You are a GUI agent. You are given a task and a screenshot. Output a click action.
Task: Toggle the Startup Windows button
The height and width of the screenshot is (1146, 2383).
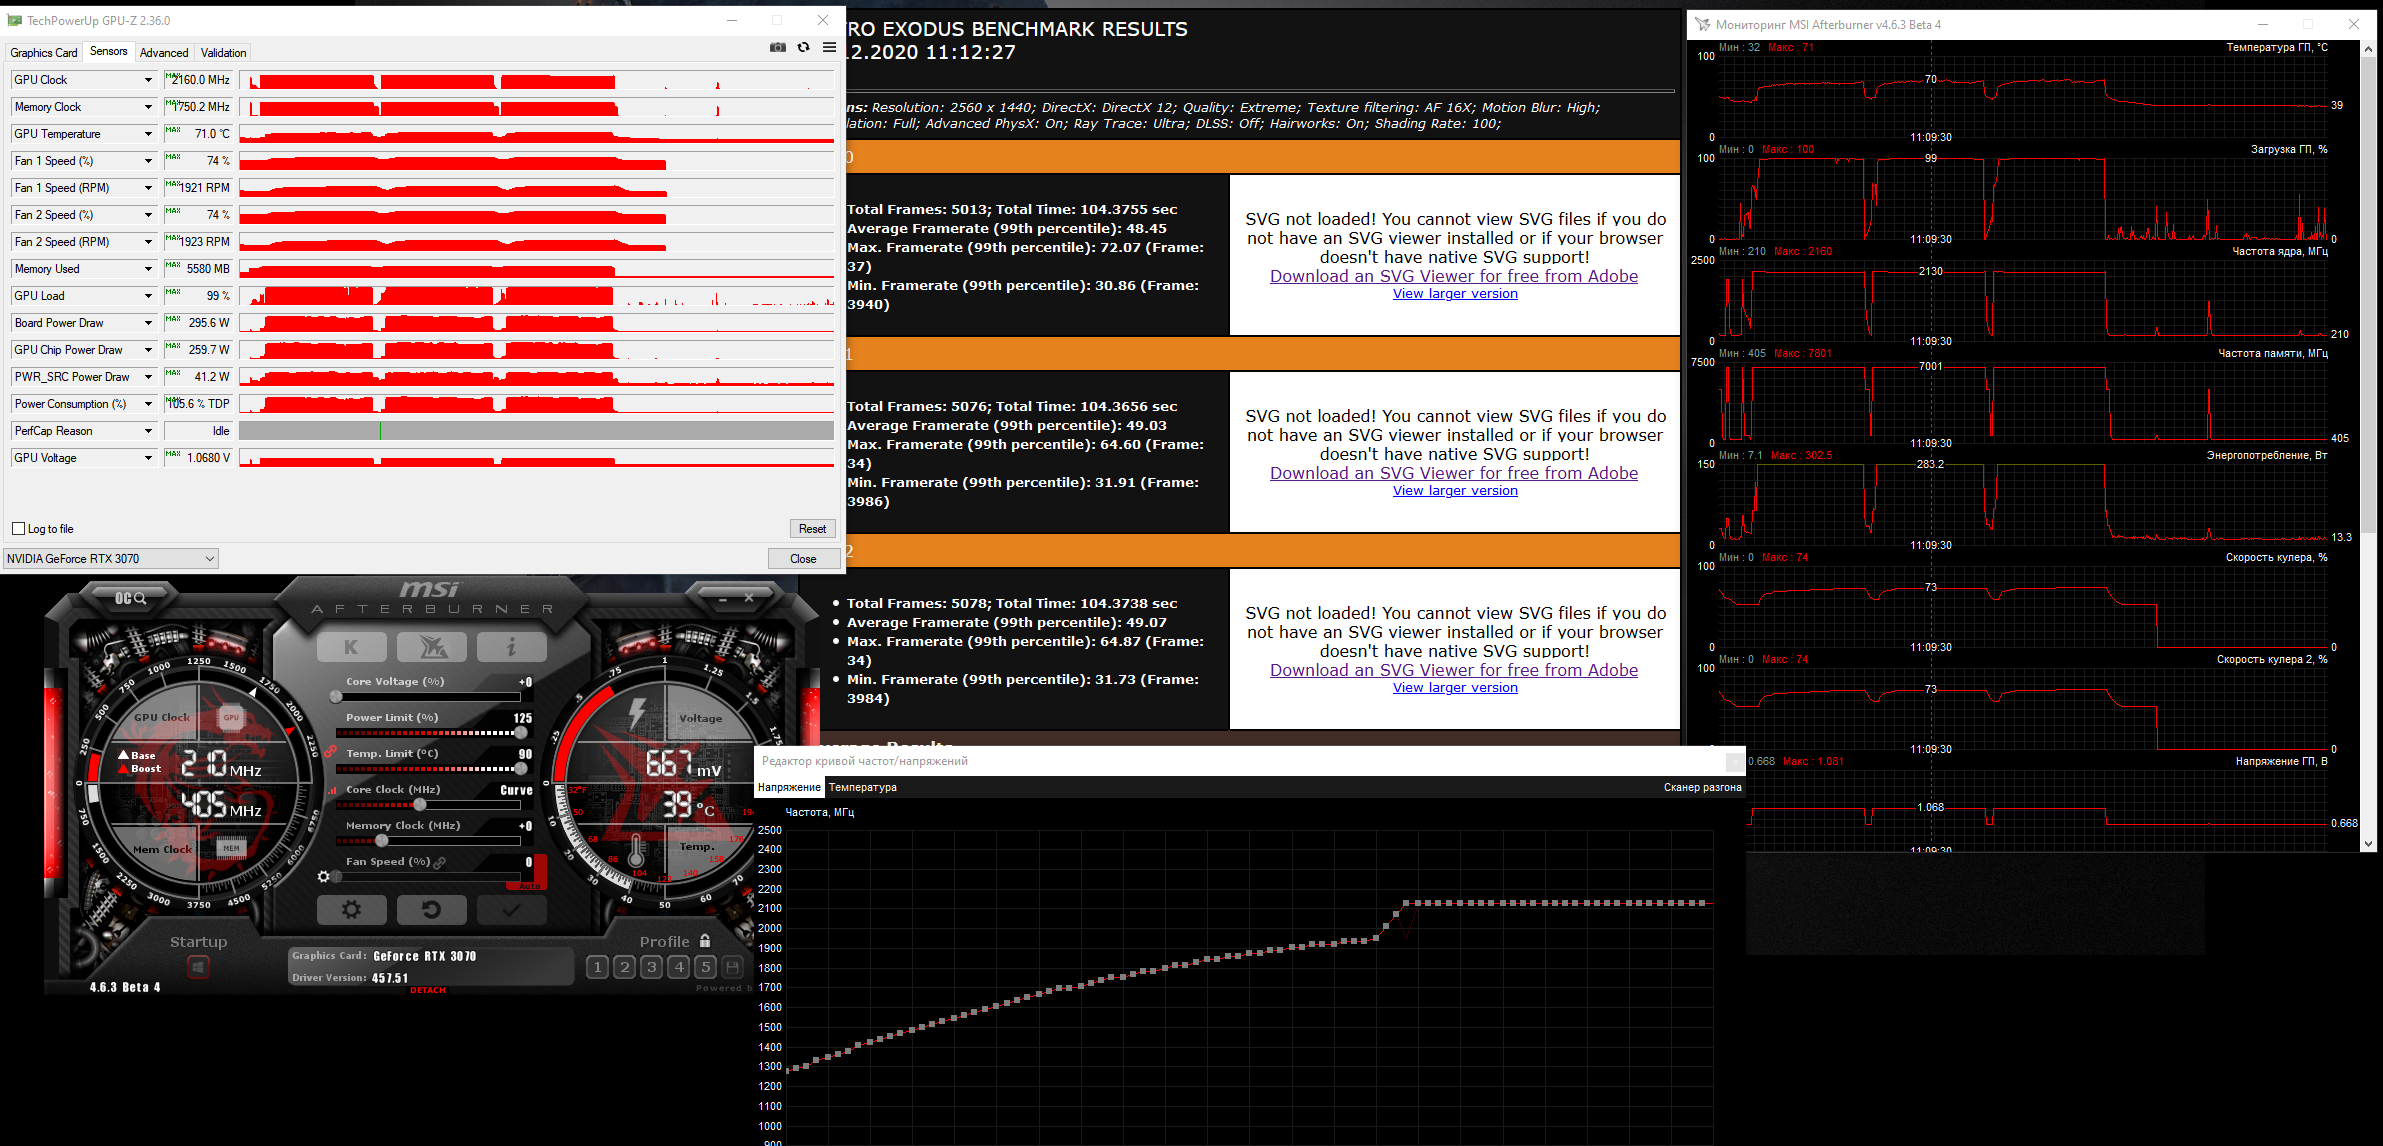(198, 967)
